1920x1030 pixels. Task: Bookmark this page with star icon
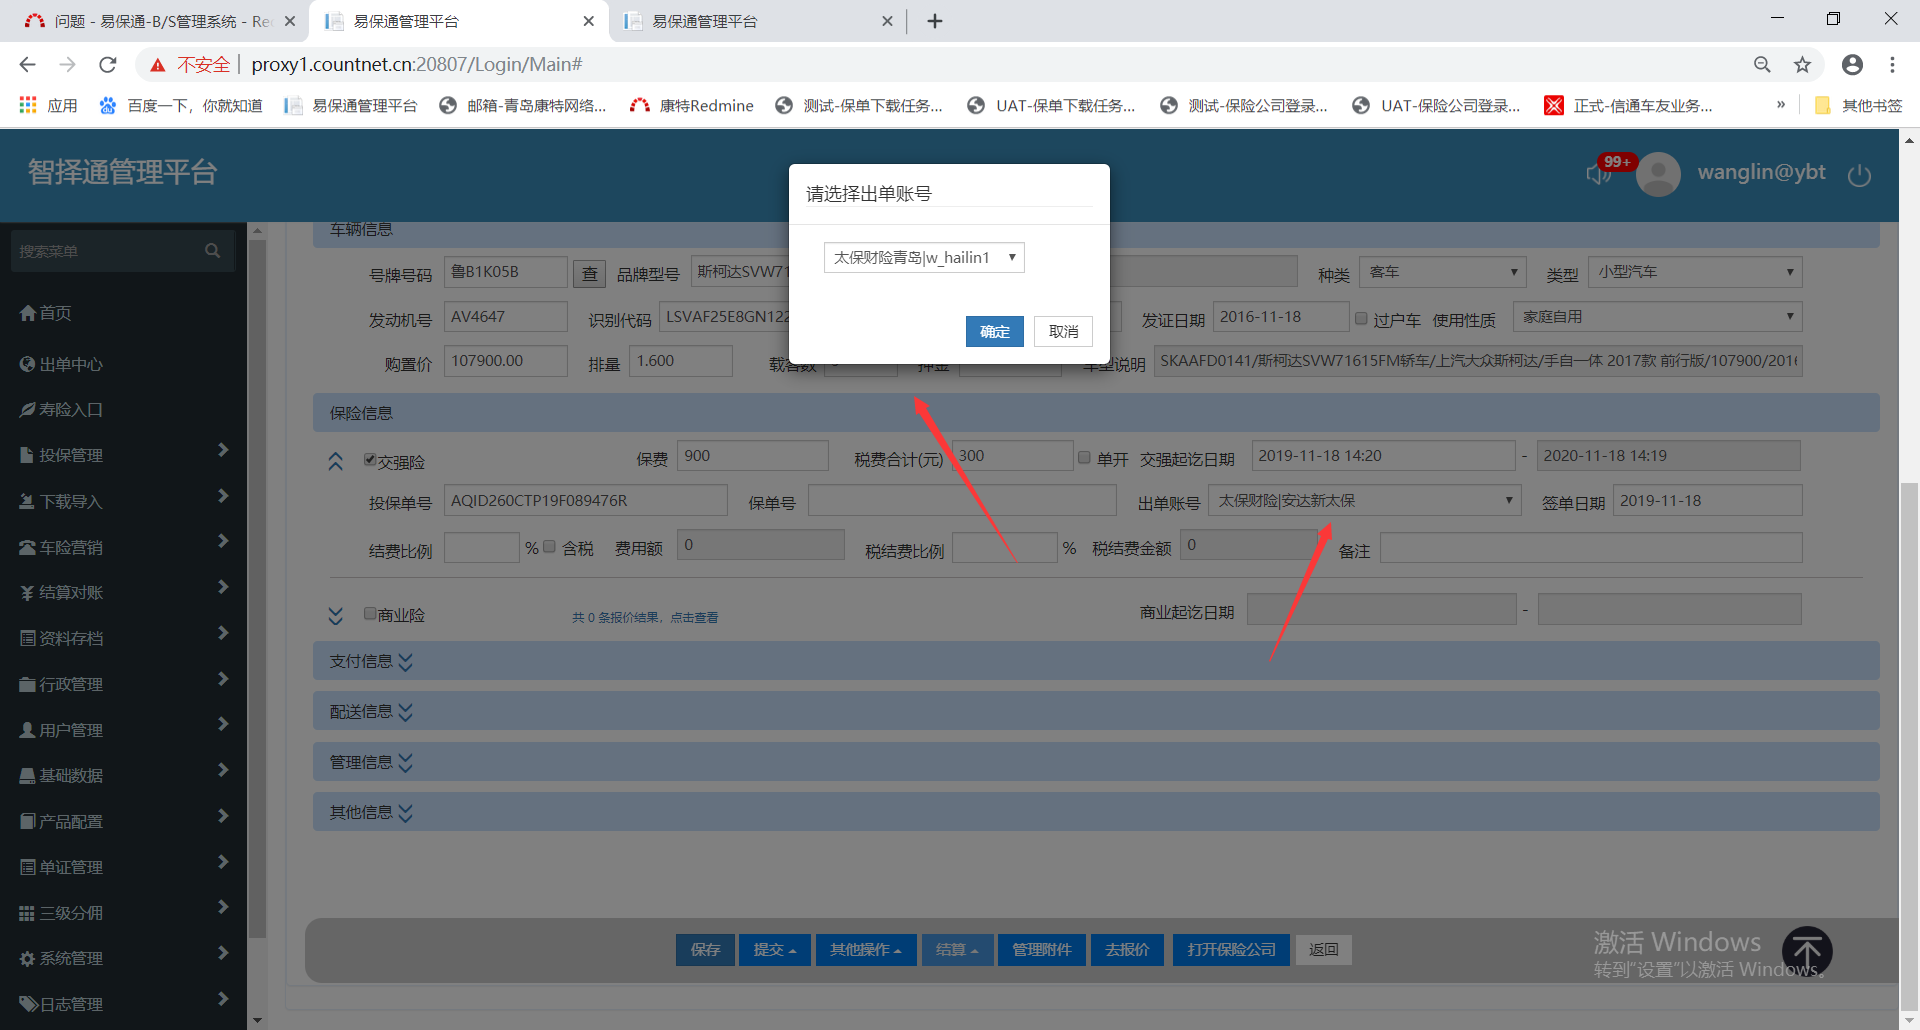1802,65
